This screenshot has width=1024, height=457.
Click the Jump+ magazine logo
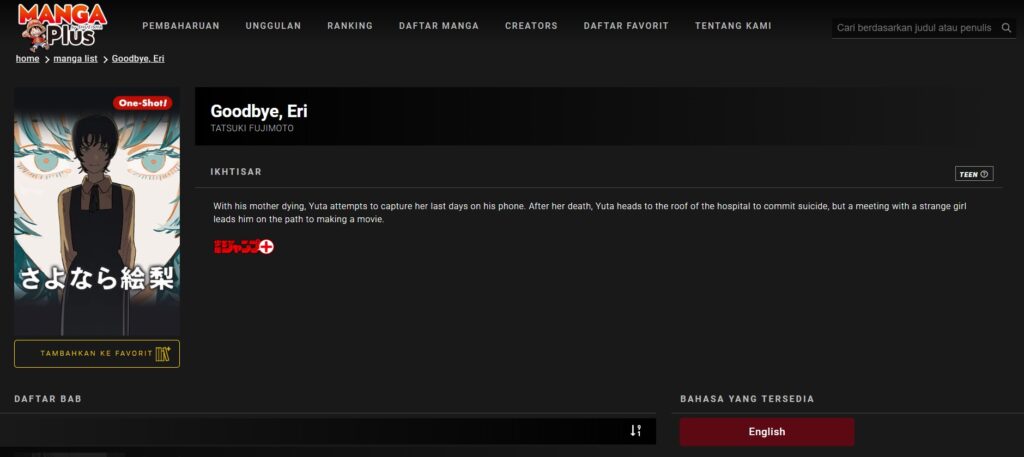tap(243, 246)
